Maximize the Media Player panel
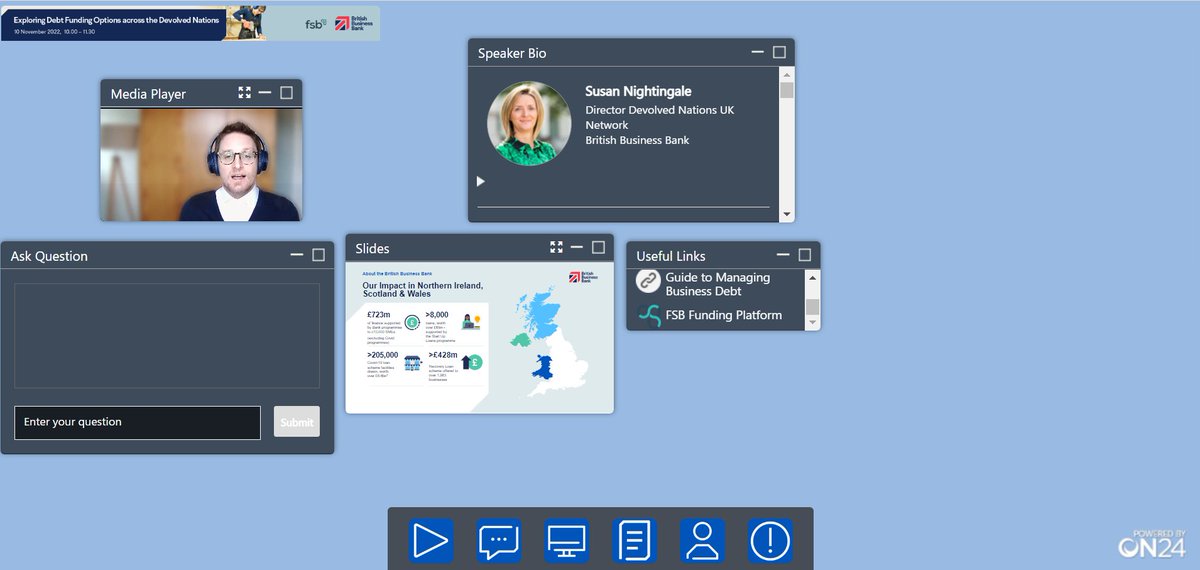This screenshot has width=1200, height=570. 287,93
